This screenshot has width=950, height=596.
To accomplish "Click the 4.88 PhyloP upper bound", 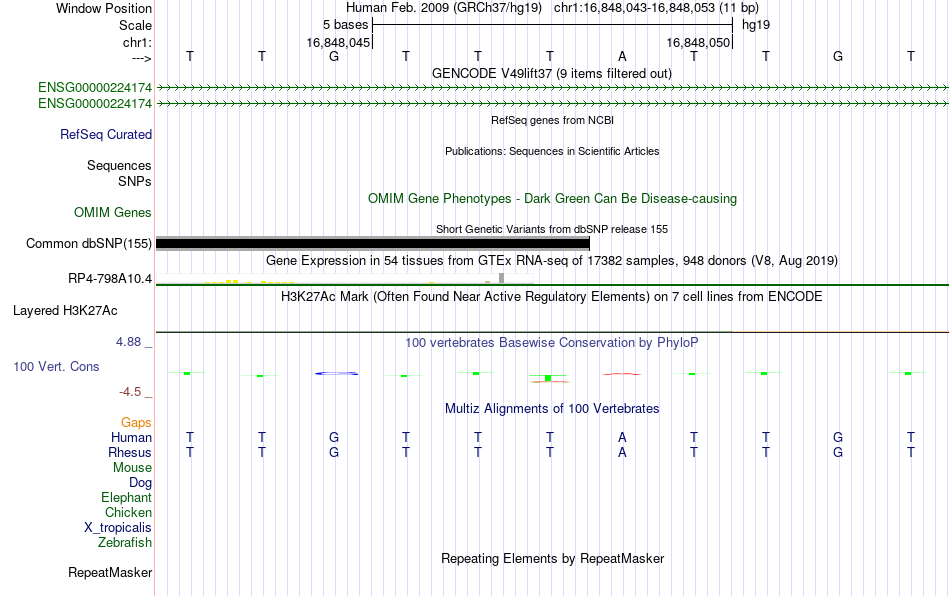I will tap(128, 342).
